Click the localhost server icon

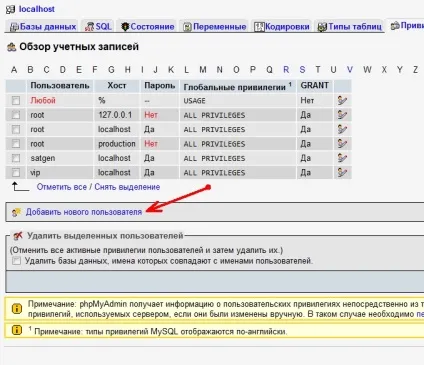[x=10, y=9]
